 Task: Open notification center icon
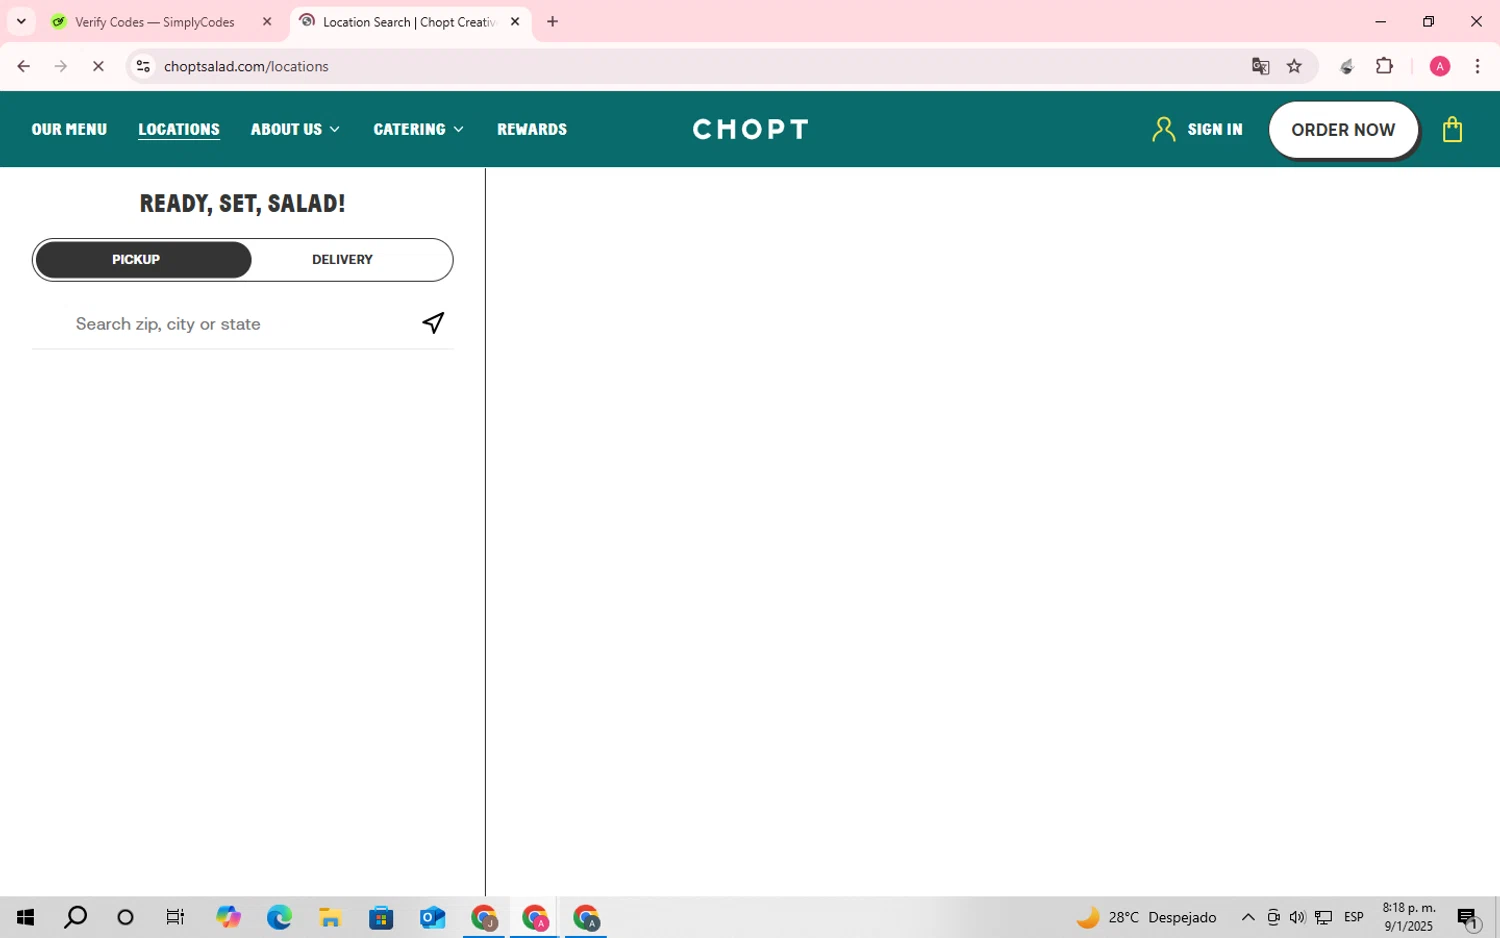[x=1467, y=917]
